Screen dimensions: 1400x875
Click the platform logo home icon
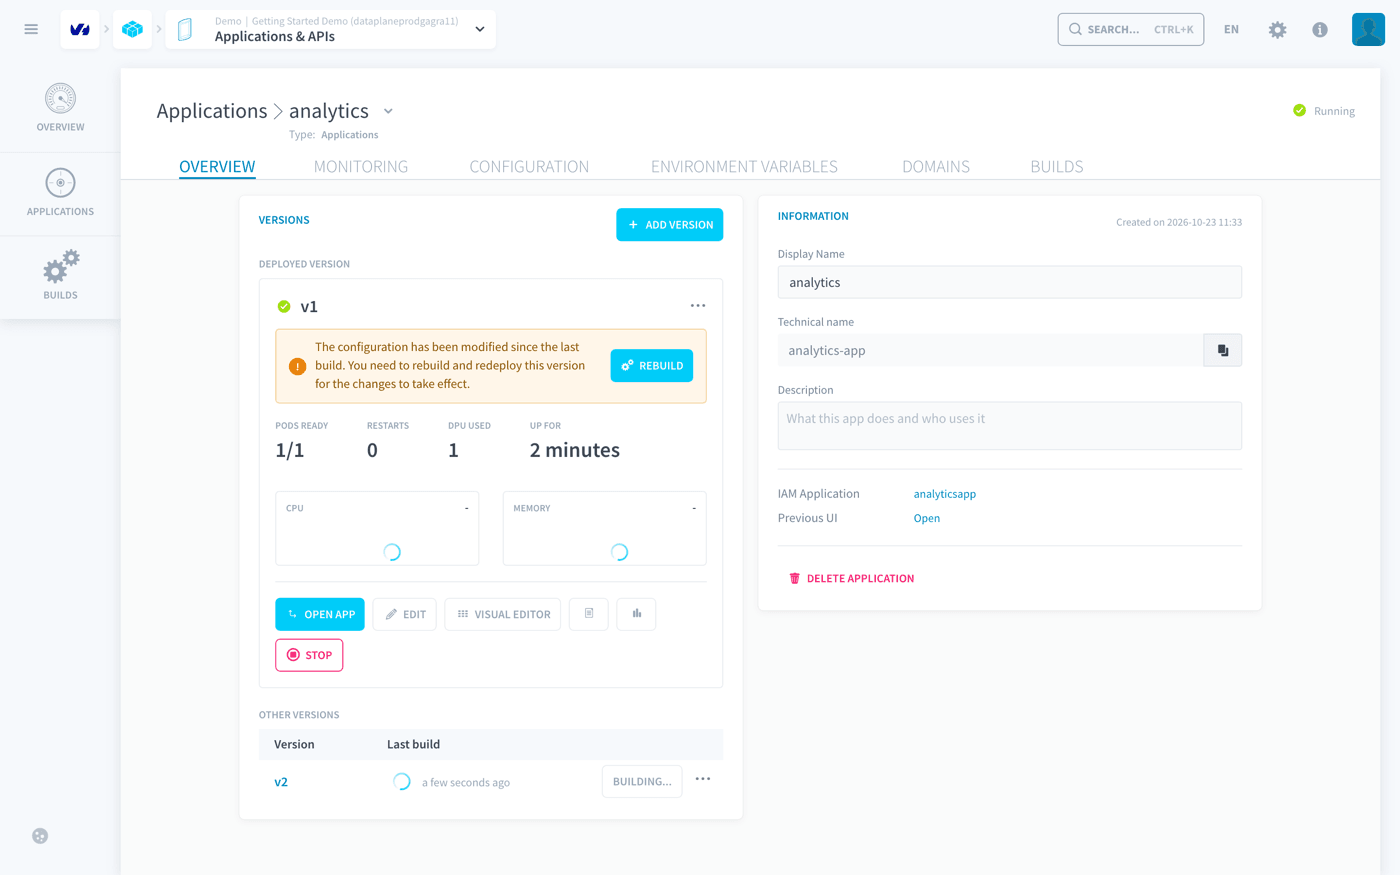80,30
